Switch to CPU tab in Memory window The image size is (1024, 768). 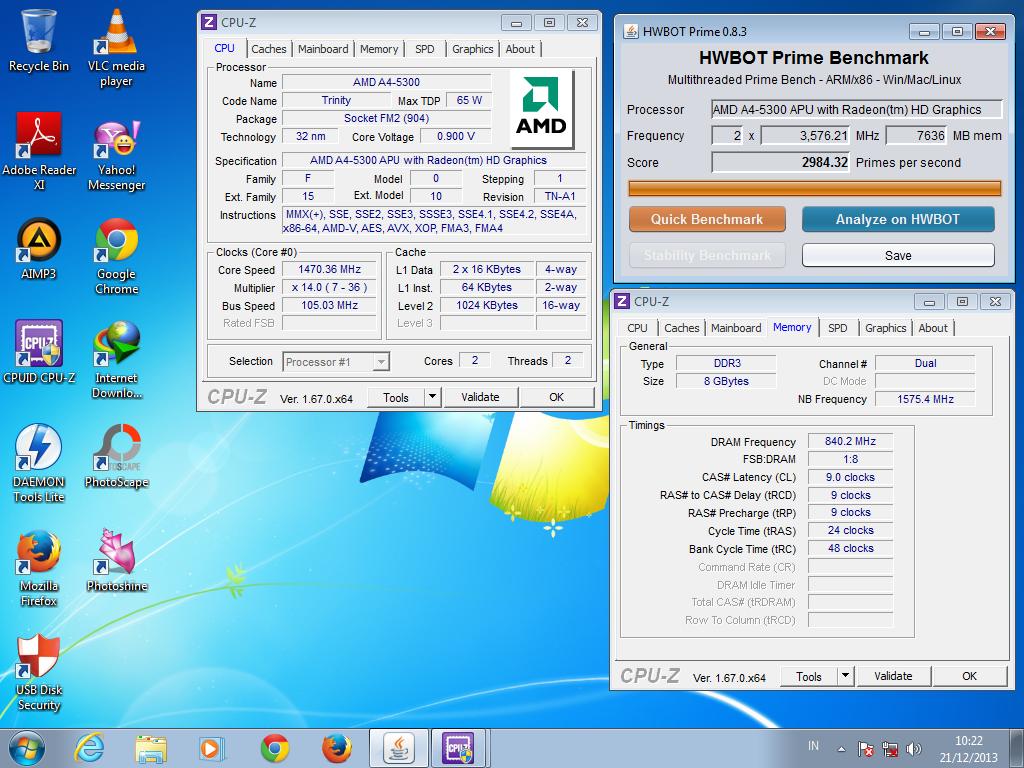637,328
